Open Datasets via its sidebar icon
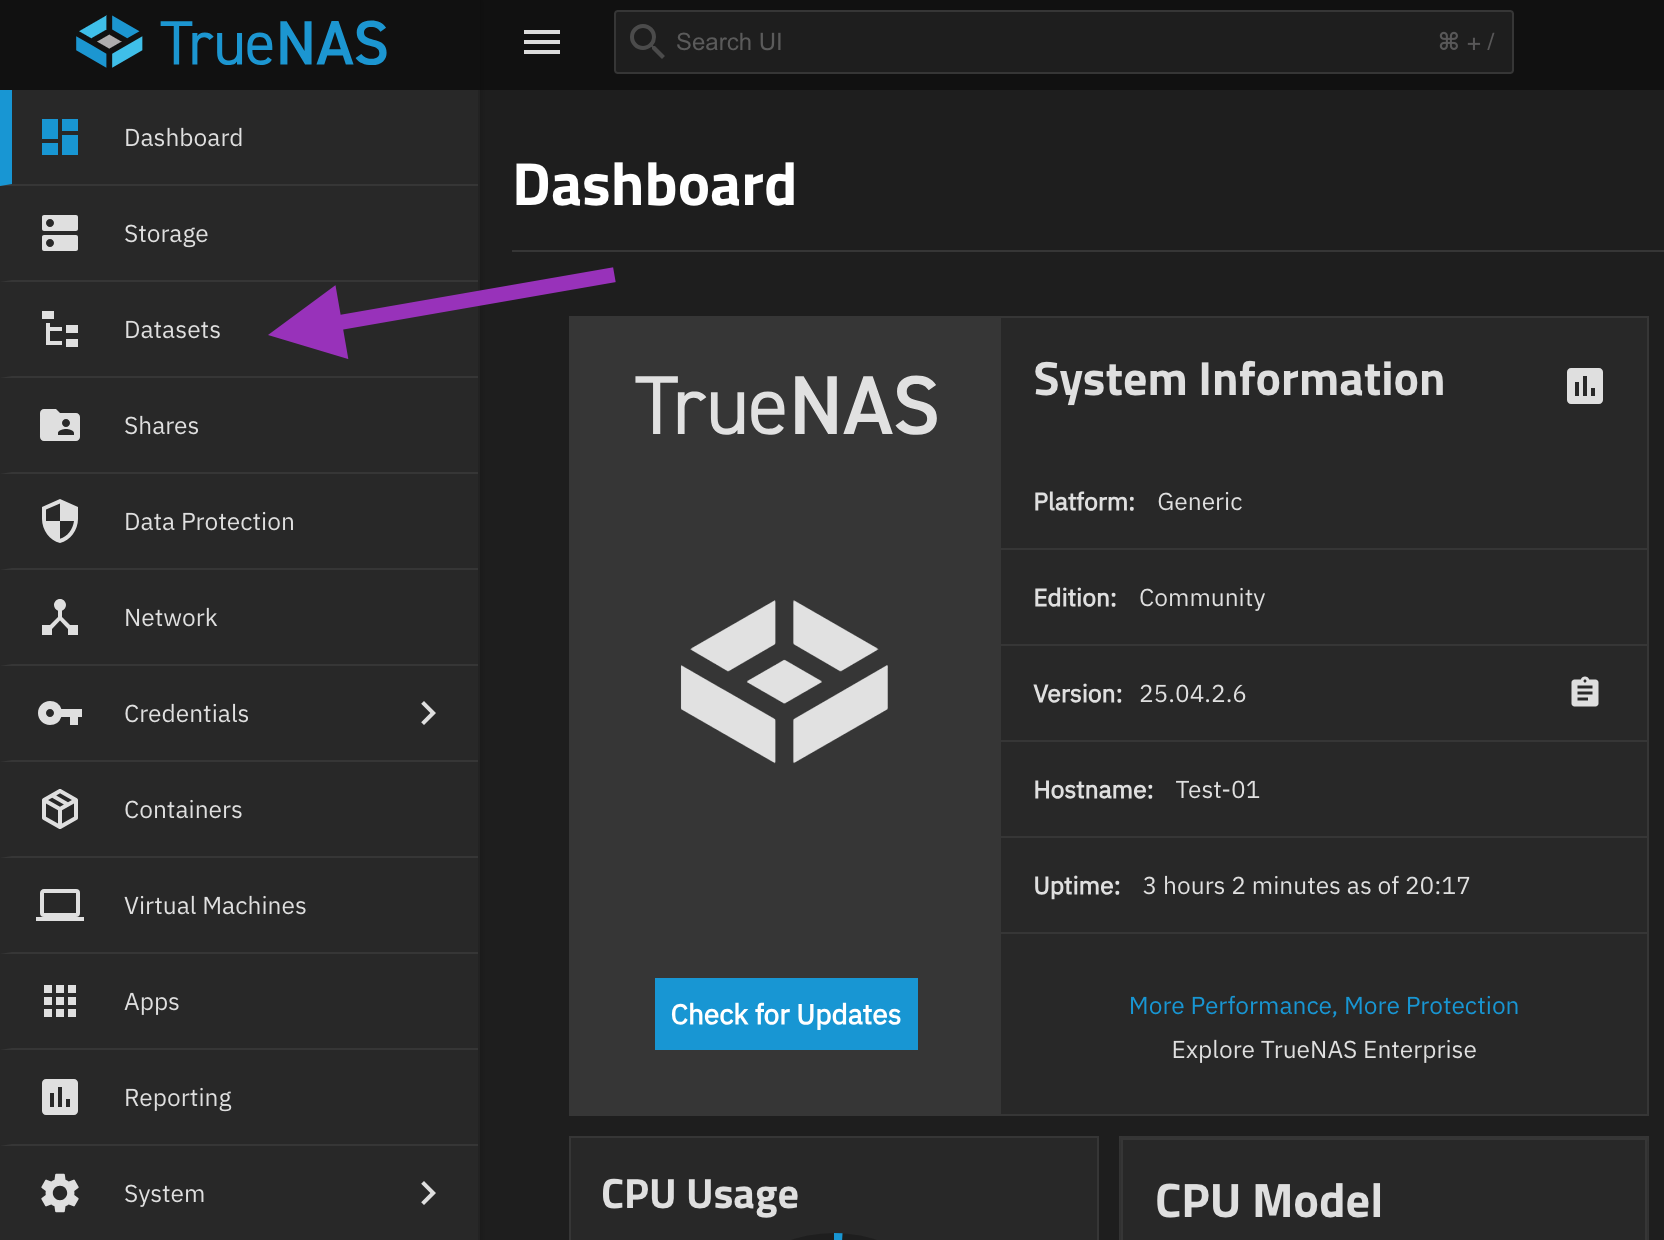The height and width of the screenshot is (1240, 1664). point(60,329)
